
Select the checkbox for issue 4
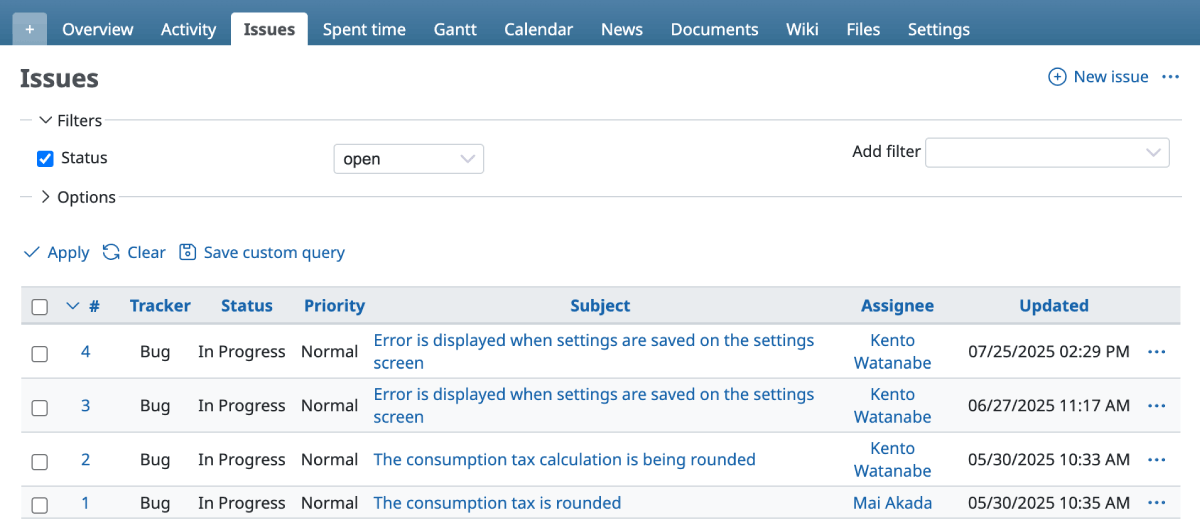tap(40, 353)
